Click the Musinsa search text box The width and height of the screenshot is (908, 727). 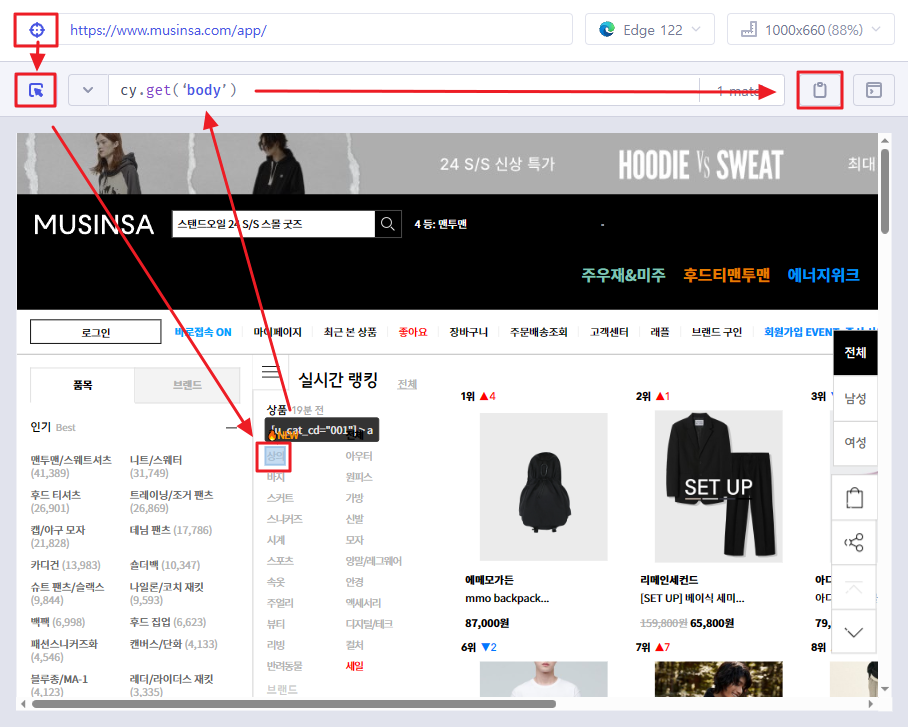[x=273, y=224]
